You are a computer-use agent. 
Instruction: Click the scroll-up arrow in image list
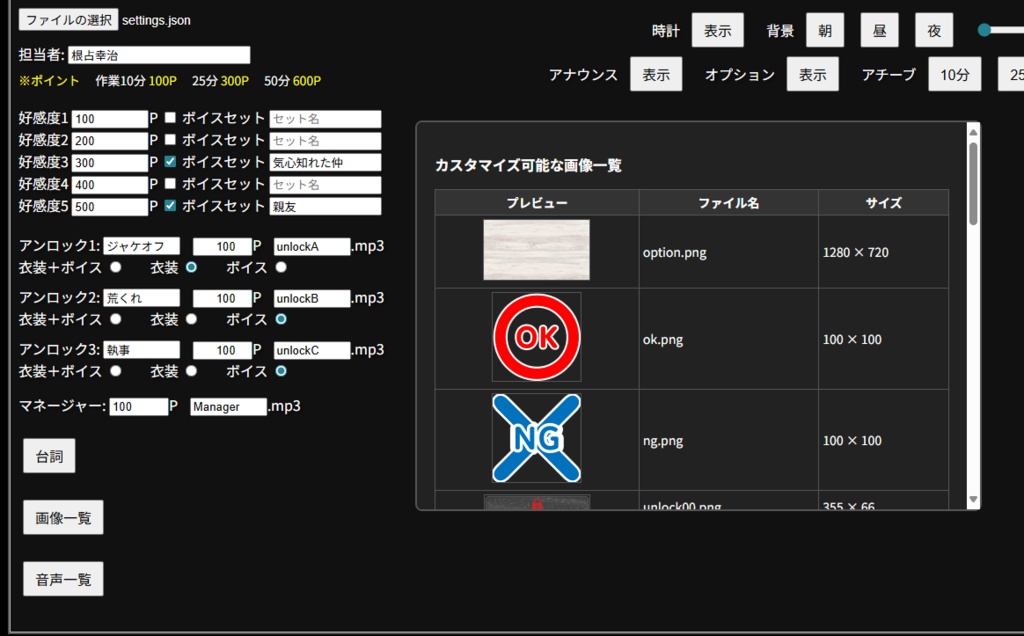[x=973, y=132]
